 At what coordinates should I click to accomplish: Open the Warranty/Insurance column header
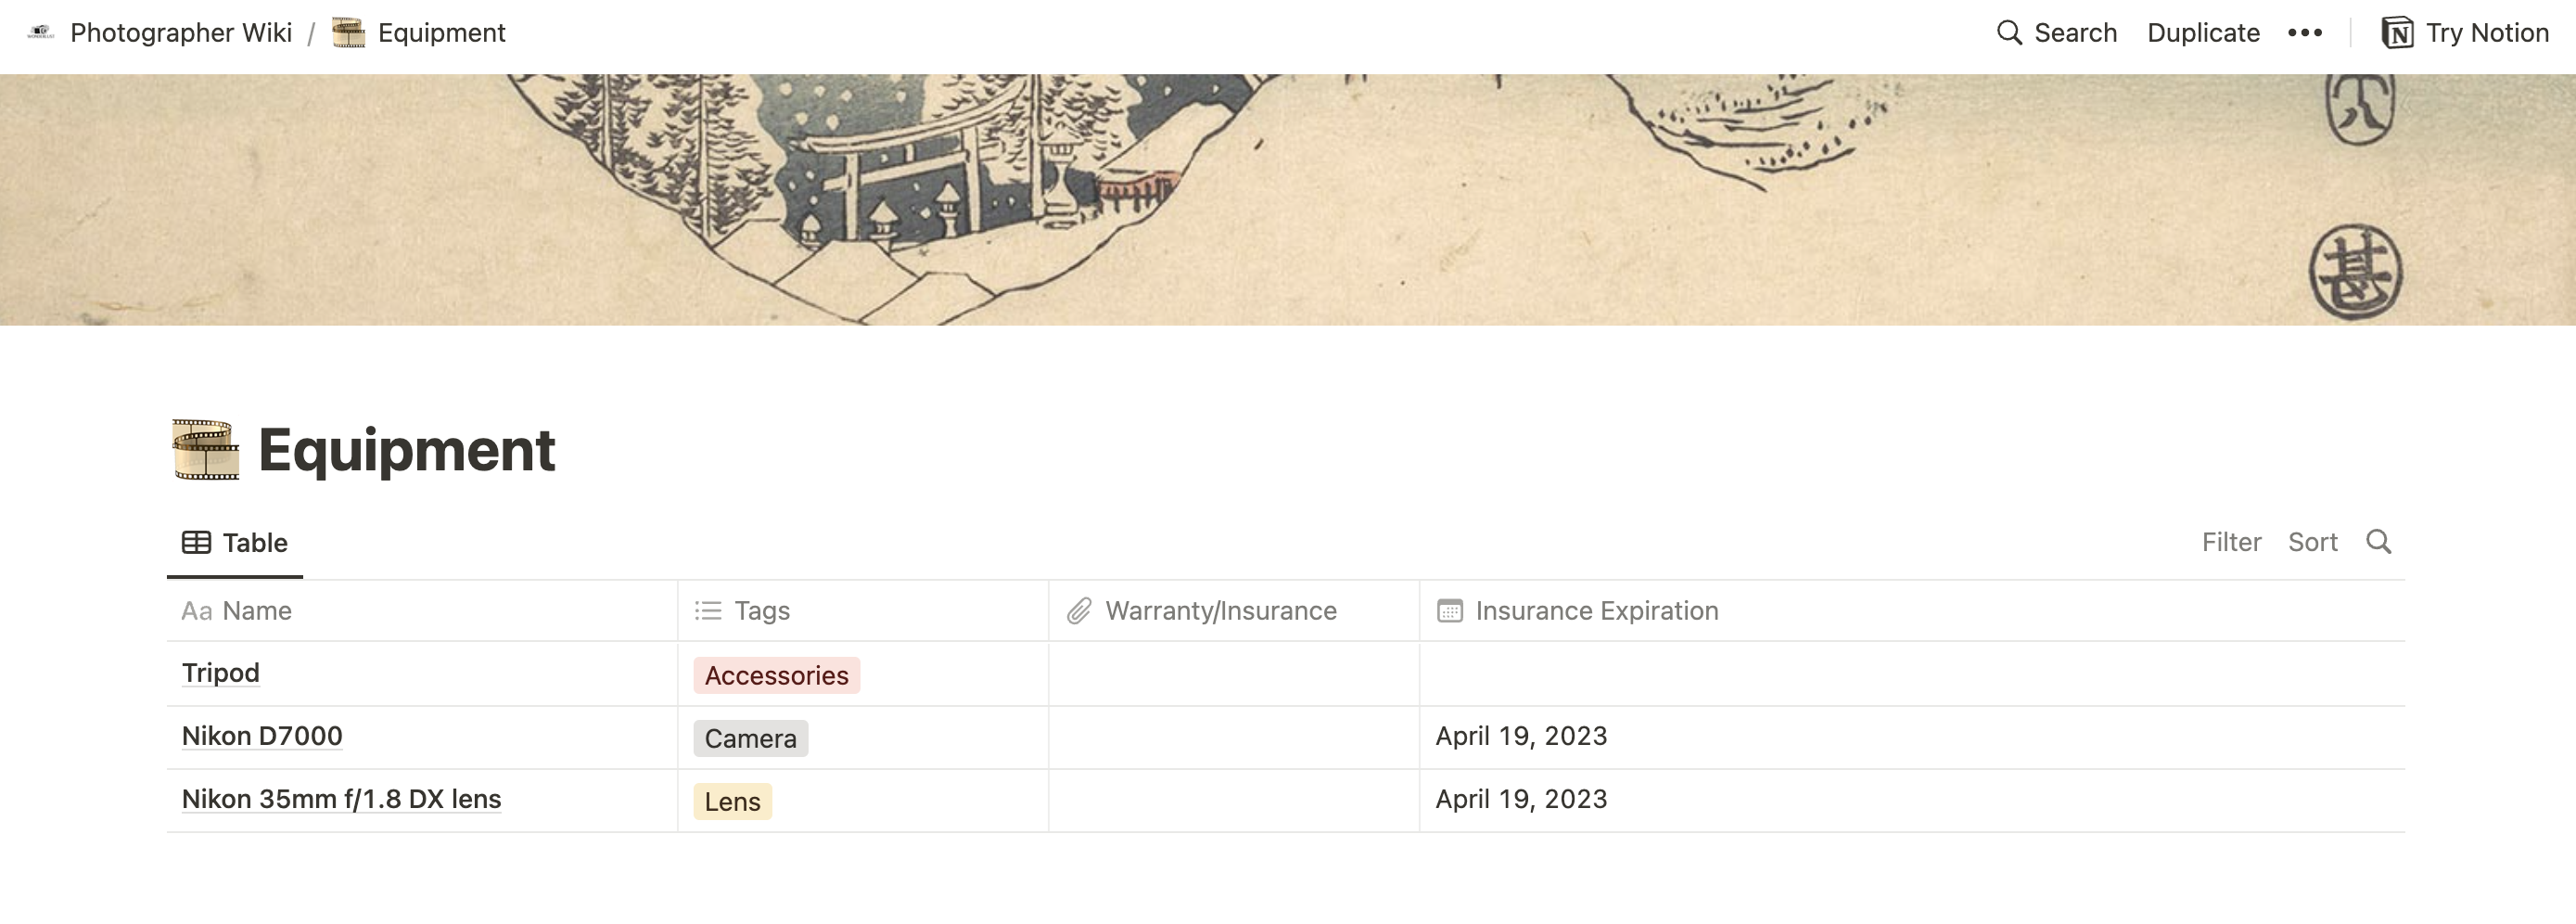click(x=1234, y=611)
